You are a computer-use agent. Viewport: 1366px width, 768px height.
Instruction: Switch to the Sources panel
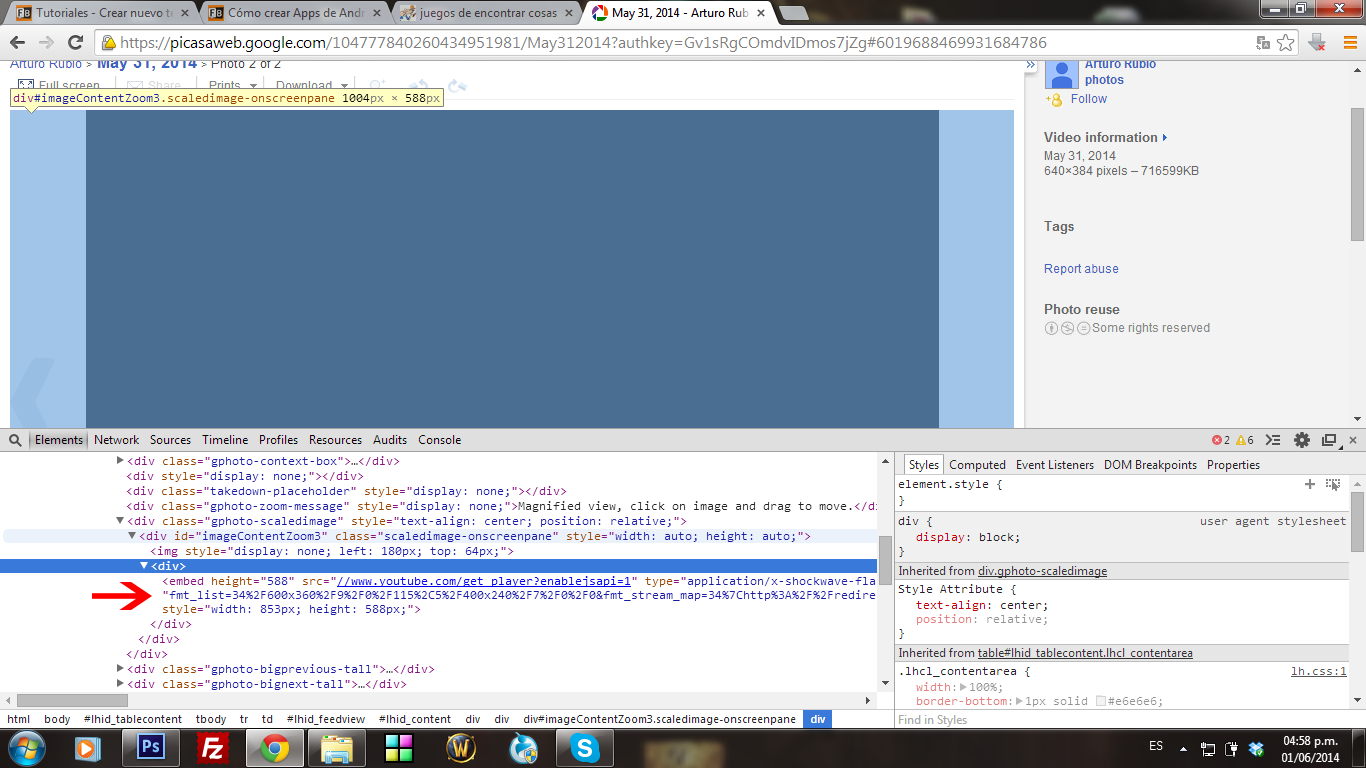(170, 440)
